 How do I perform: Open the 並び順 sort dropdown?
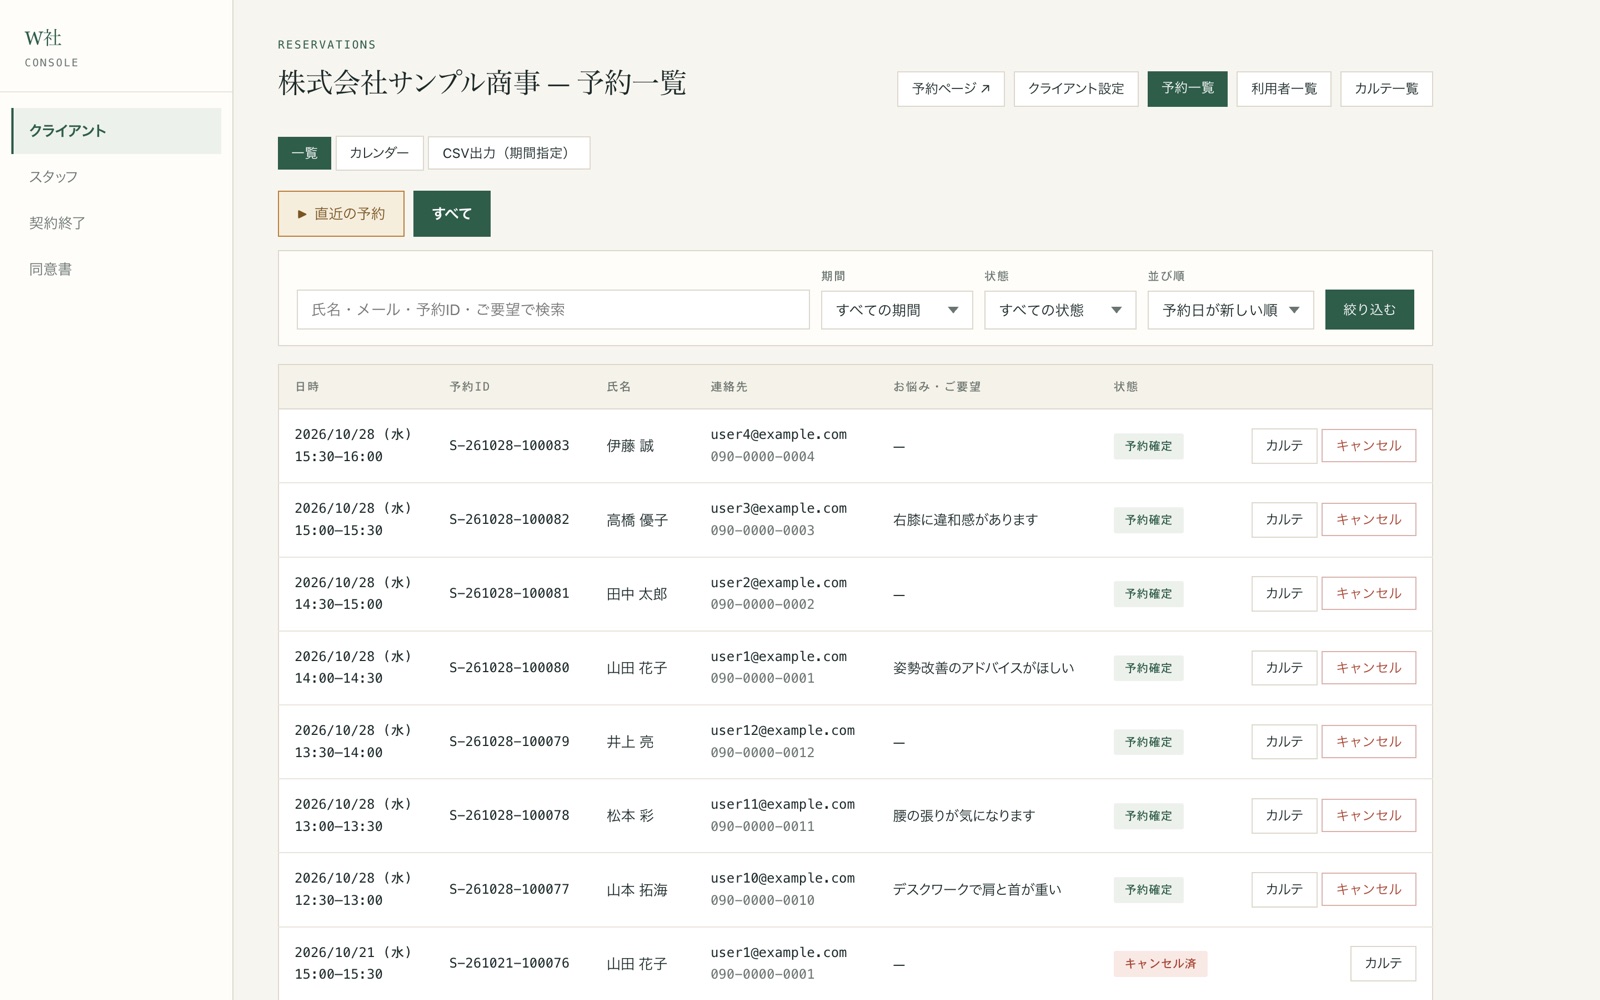[x=1230, y=310]
